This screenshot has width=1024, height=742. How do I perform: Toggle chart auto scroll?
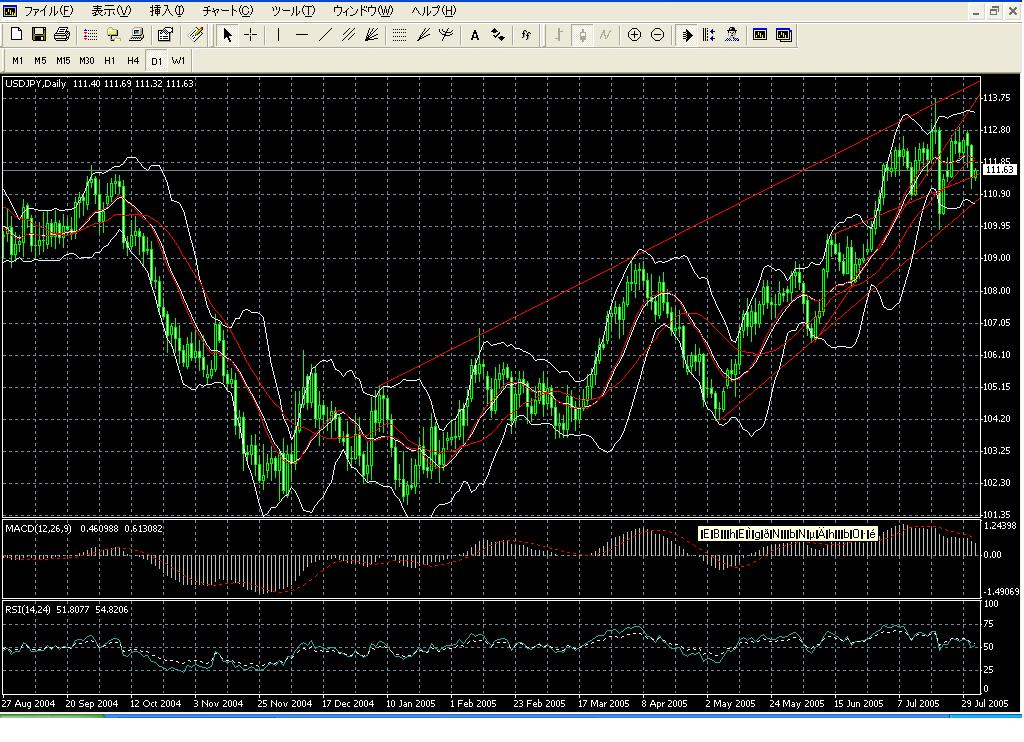[x=687, y=35]
